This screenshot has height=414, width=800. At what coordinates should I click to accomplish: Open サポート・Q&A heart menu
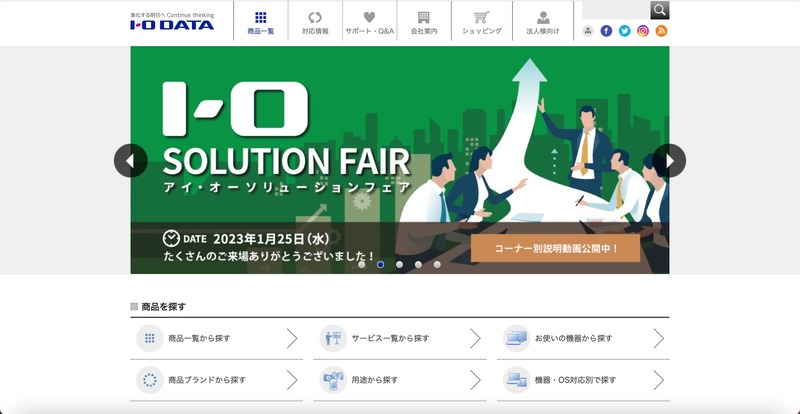369,22
